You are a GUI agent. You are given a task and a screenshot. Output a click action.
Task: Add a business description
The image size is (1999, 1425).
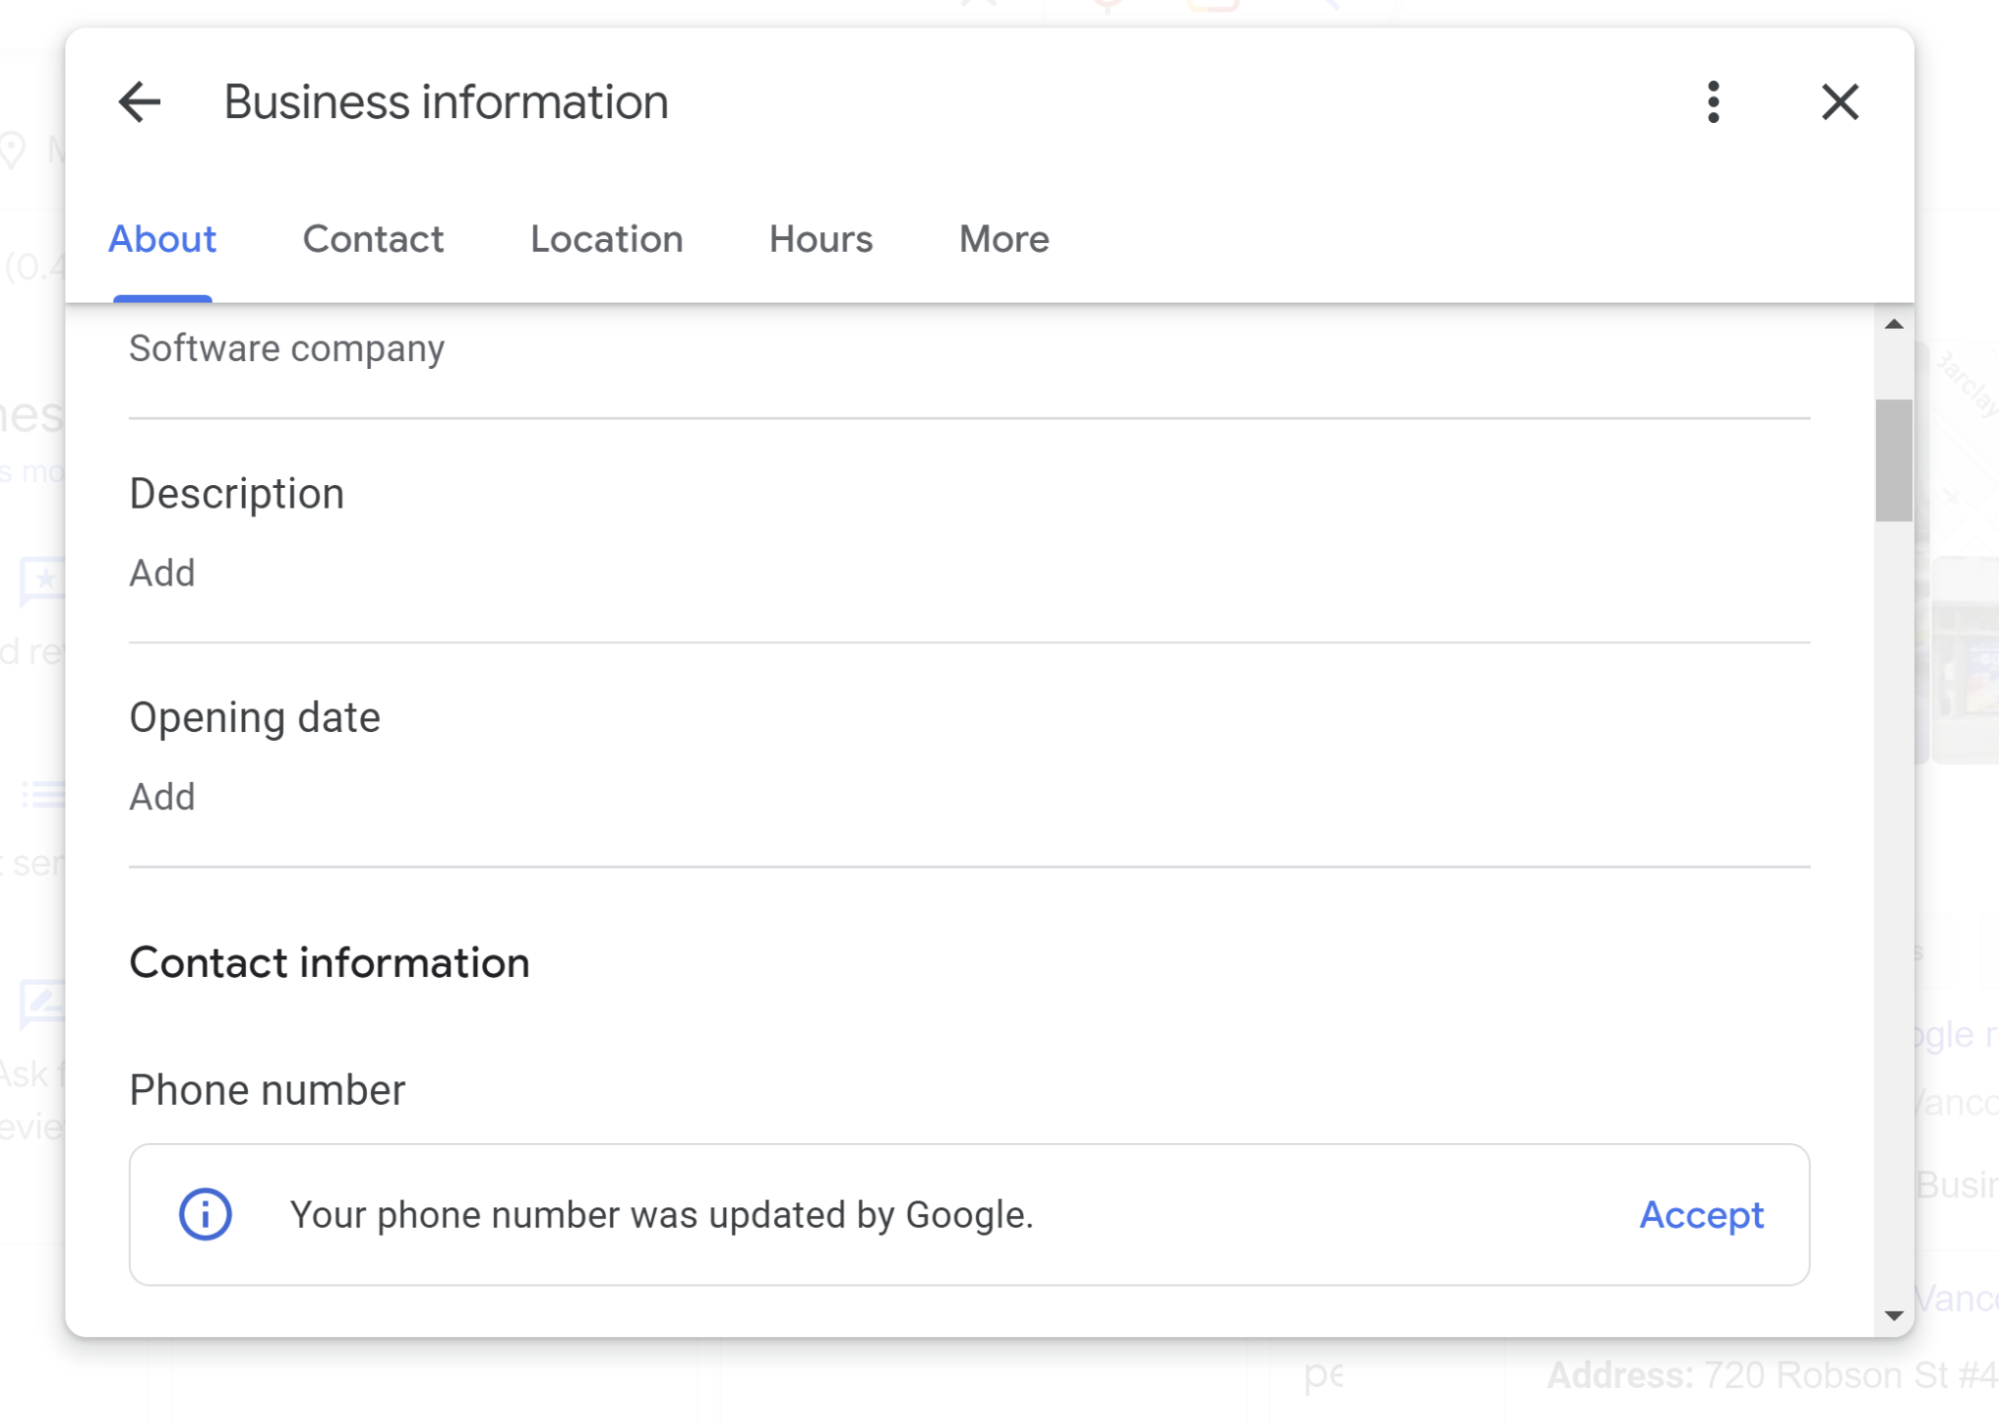(162, 573)
